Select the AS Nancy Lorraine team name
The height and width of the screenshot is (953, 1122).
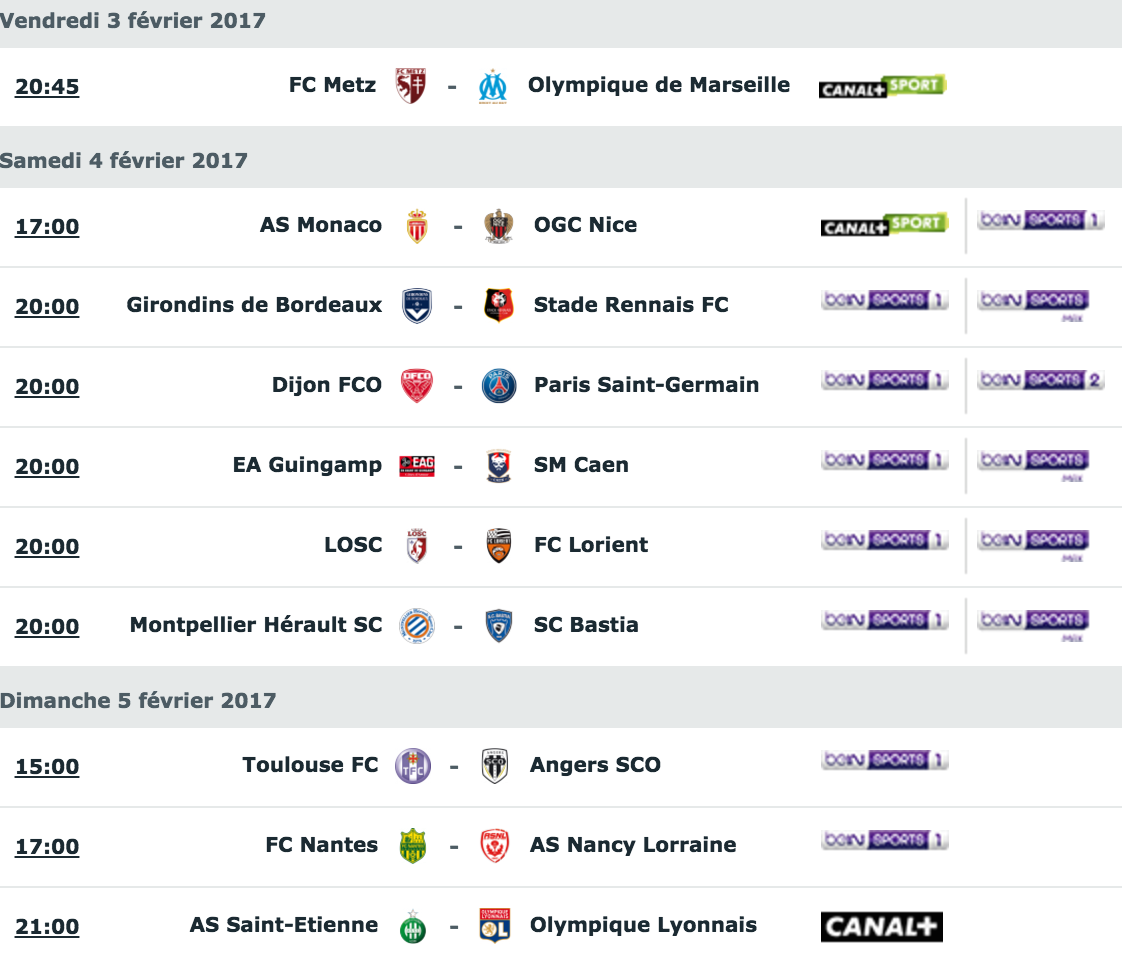[x=633, y=845]
